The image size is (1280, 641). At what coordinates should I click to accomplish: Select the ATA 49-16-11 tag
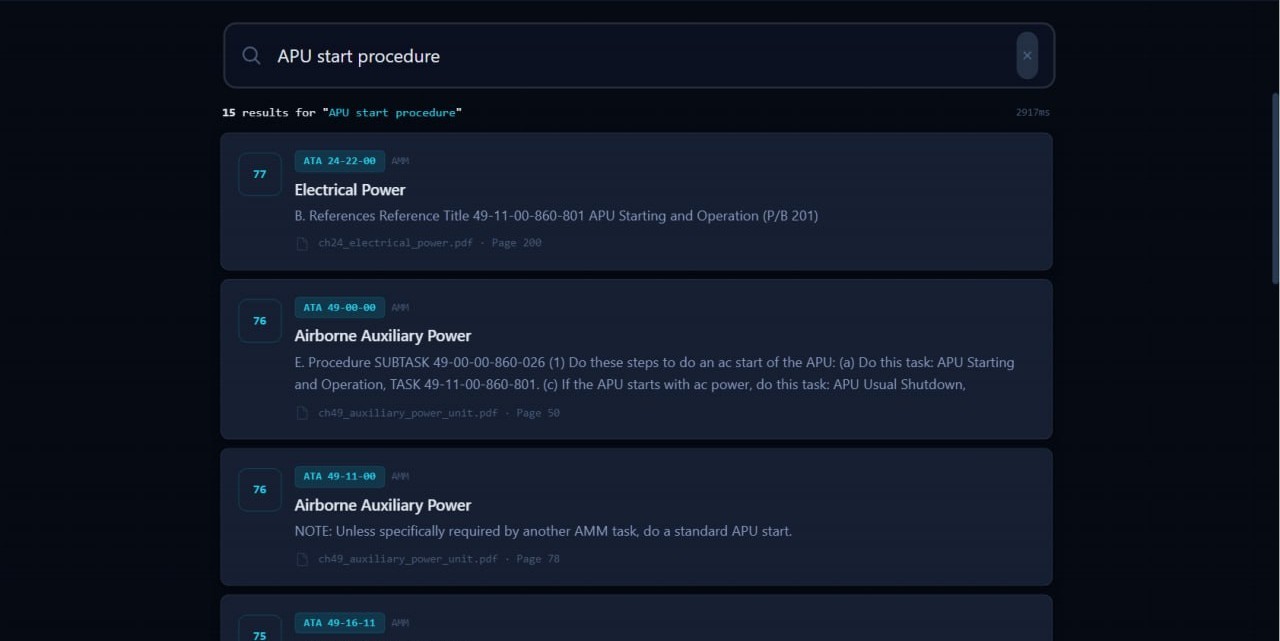(x=340, y=623)
